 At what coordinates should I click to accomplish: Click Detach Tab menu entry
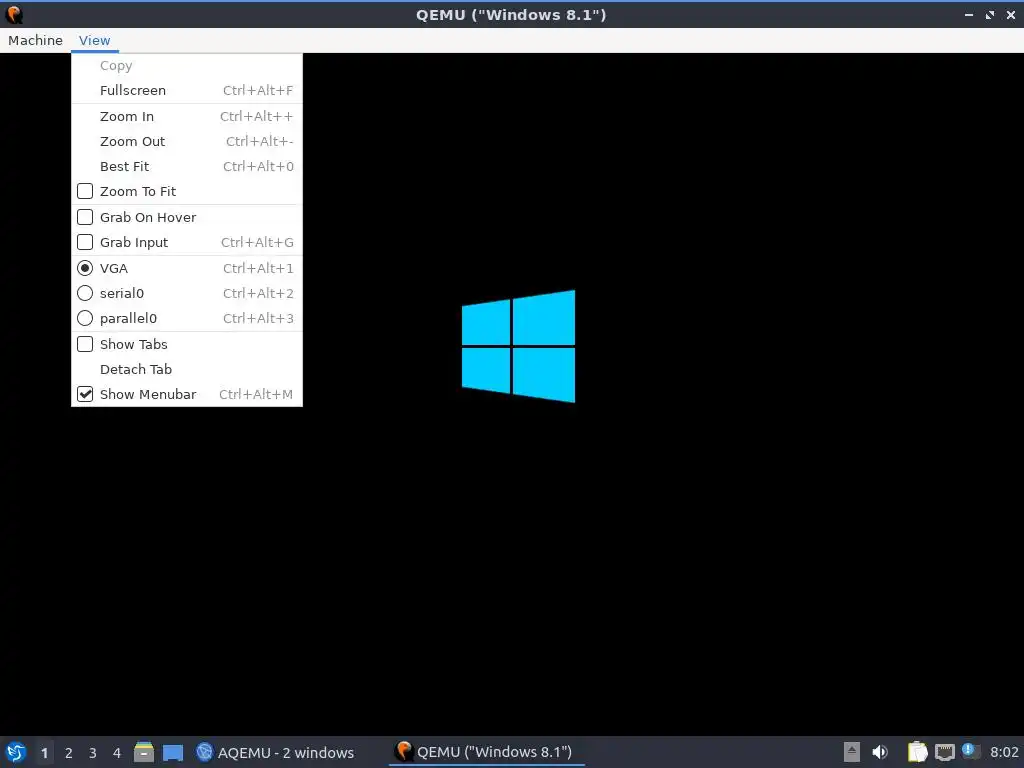tap(187, 369)
